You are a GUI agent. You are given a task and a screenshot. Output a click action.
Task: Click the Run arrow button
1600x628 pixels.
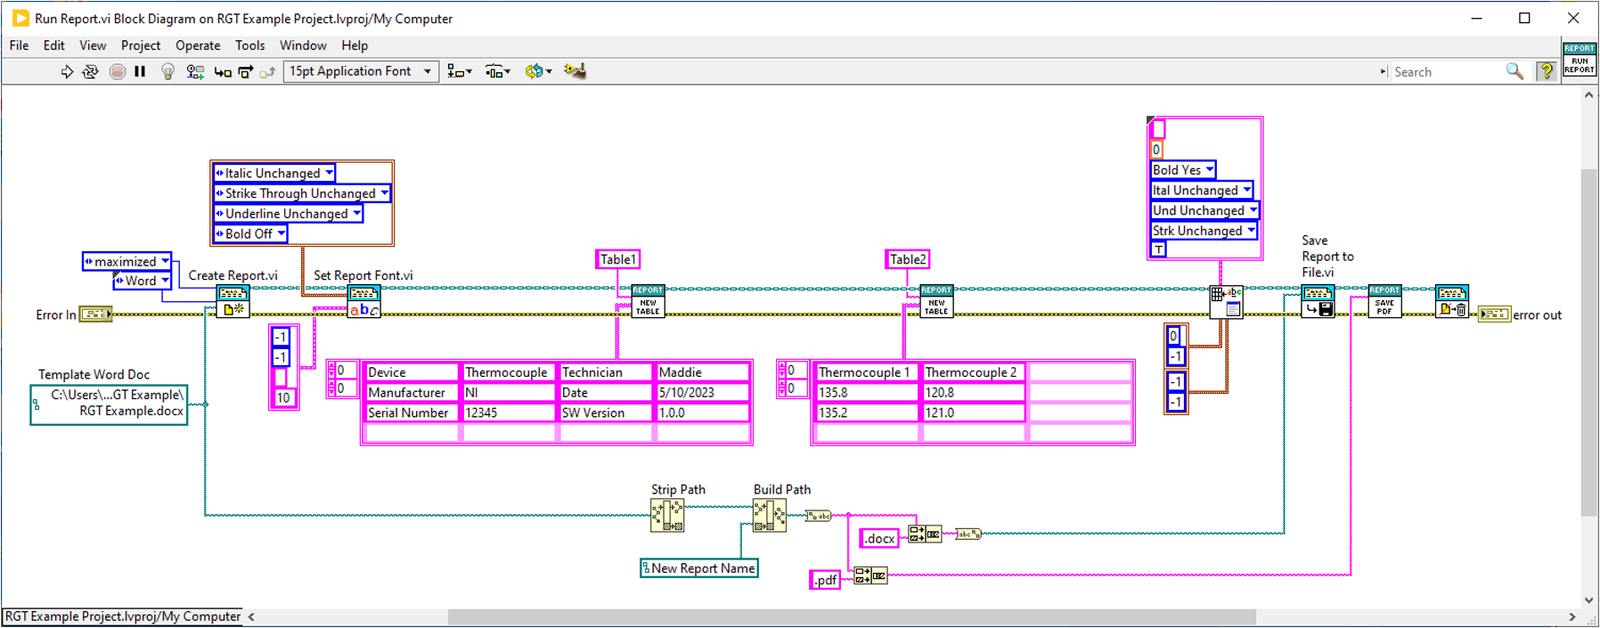pyautogui.click(x=67, y=72)
